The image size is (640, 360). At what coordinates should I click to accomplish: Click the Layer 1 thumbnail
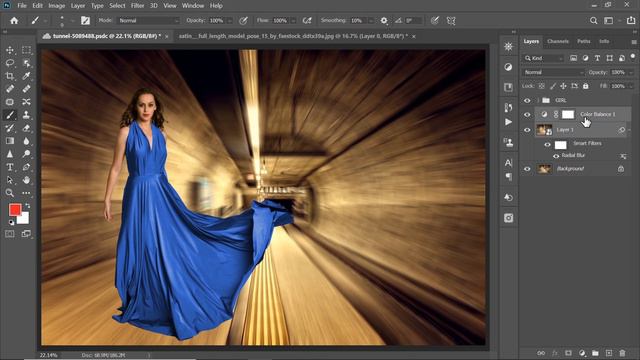544,130
